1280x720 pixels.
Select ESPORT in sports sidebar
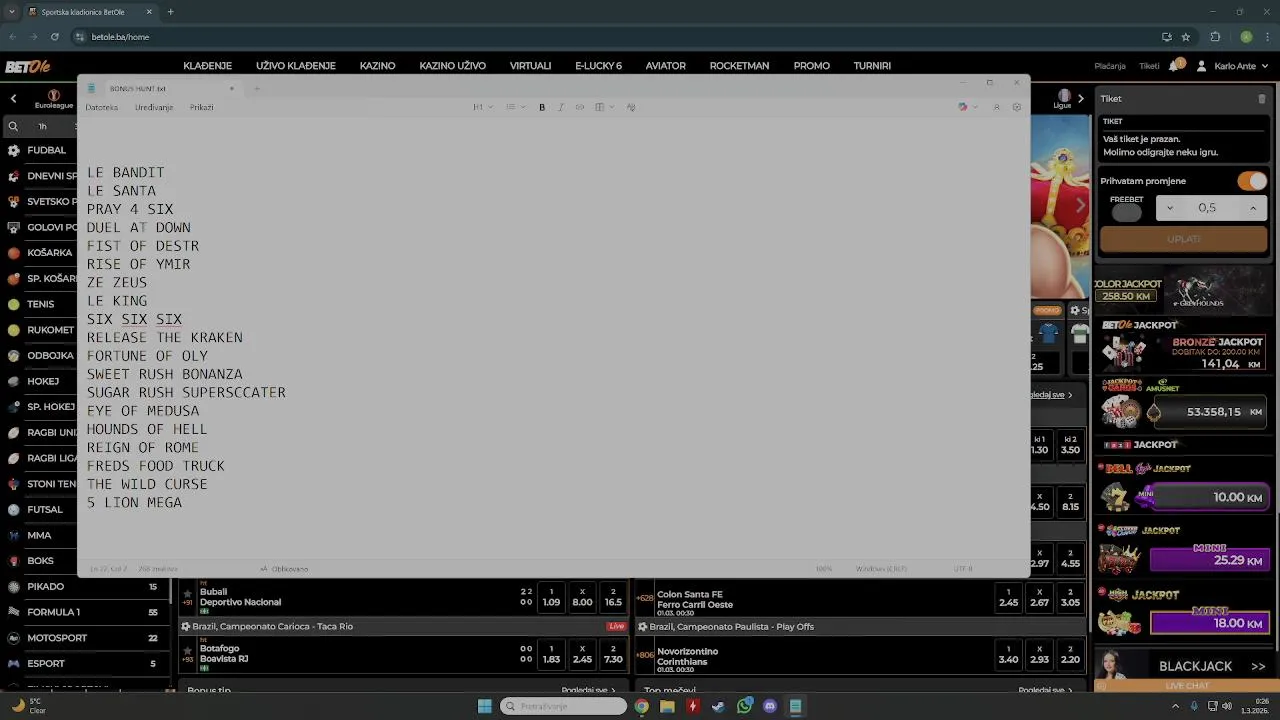coord(46,663)
